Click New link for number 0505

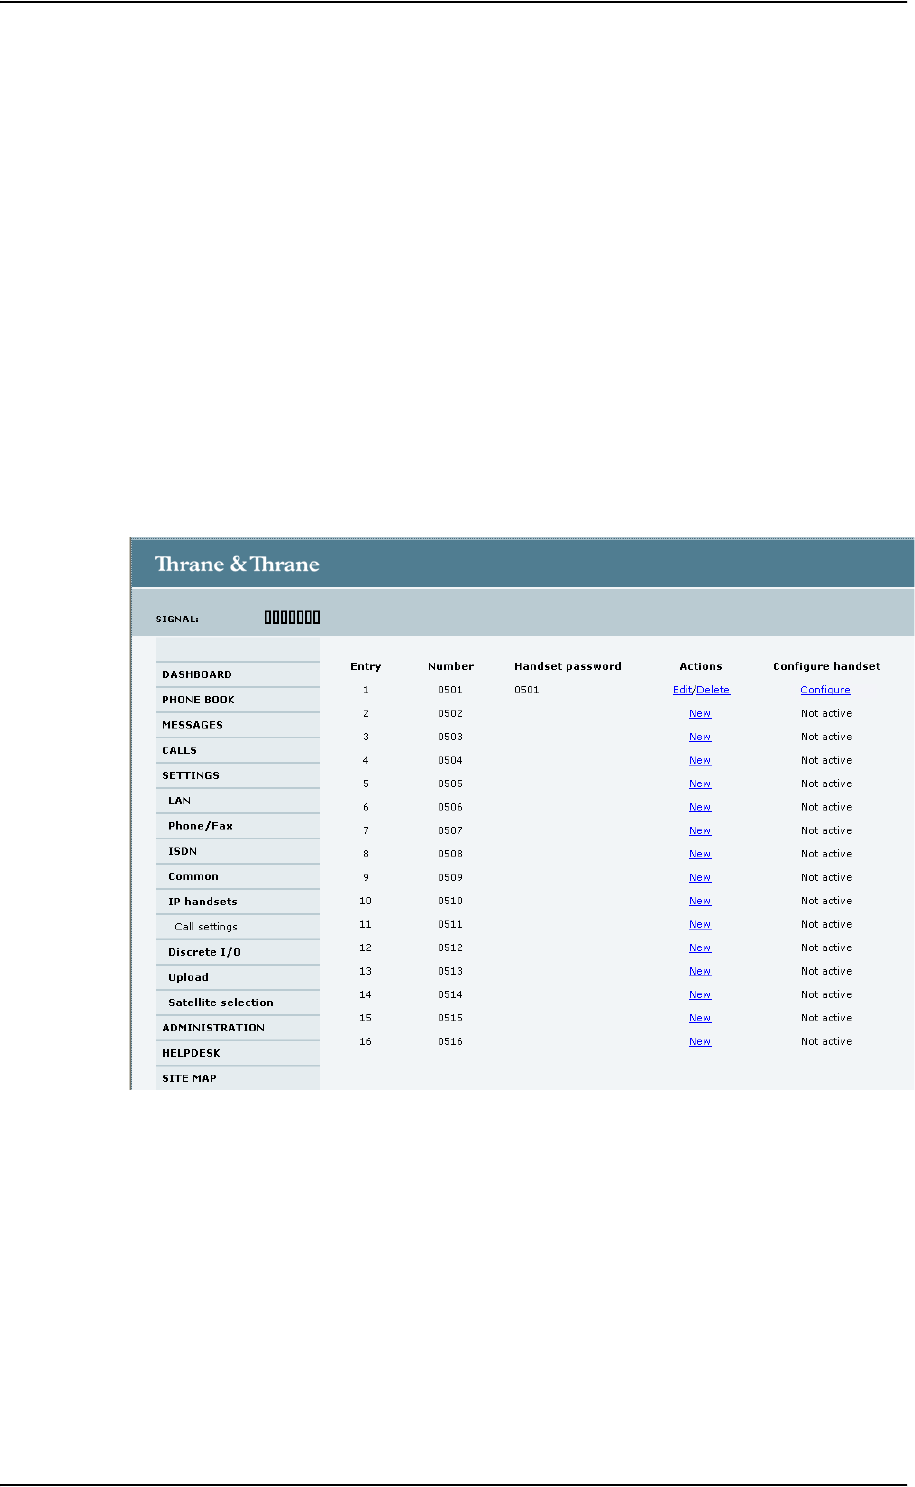(700, 784)
